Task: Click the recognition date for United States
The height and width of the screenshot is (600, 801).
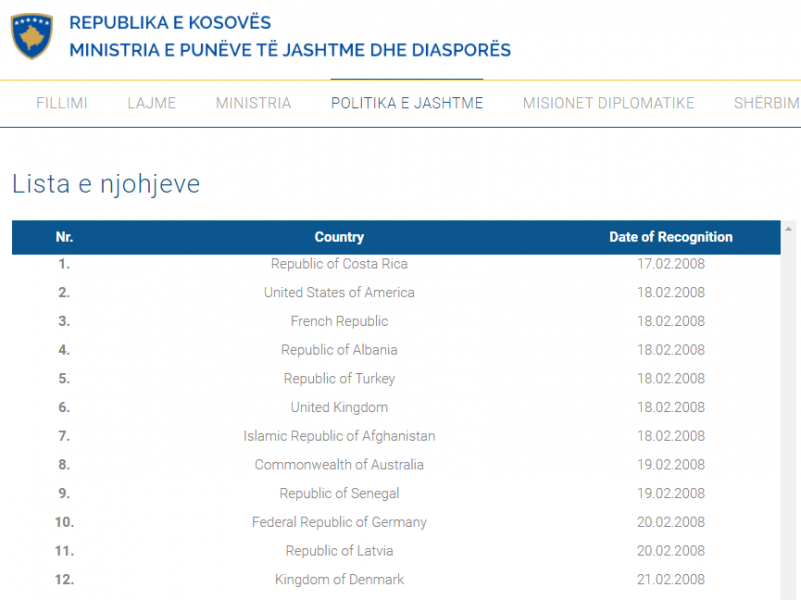Action: point(671,293)
